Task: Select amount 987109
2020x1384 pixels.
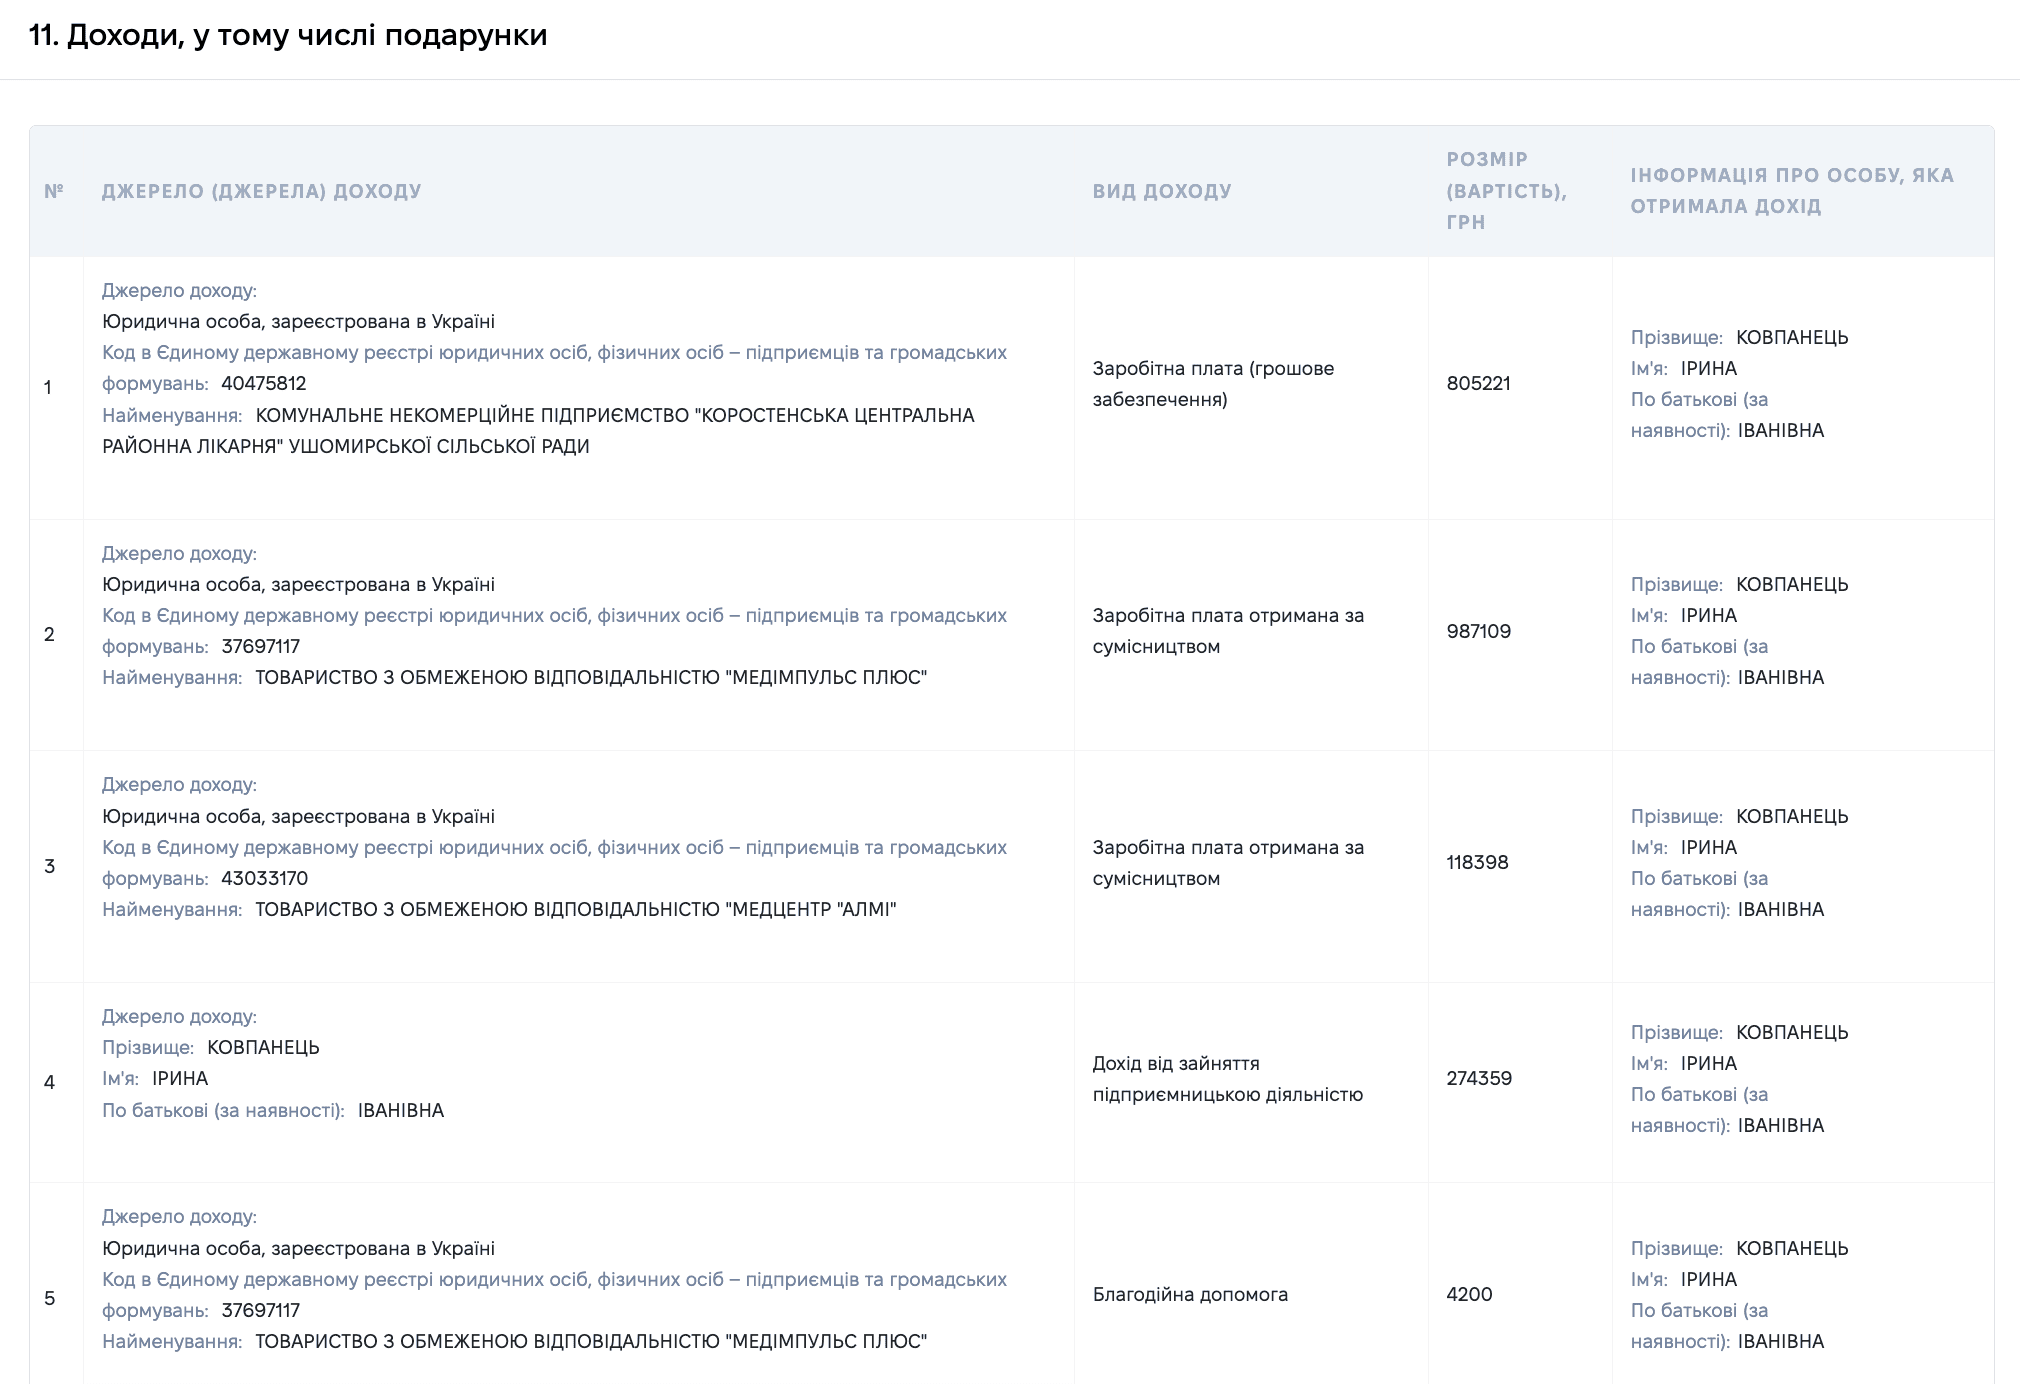Action: pyautogui.click(x=1478, y=631)
